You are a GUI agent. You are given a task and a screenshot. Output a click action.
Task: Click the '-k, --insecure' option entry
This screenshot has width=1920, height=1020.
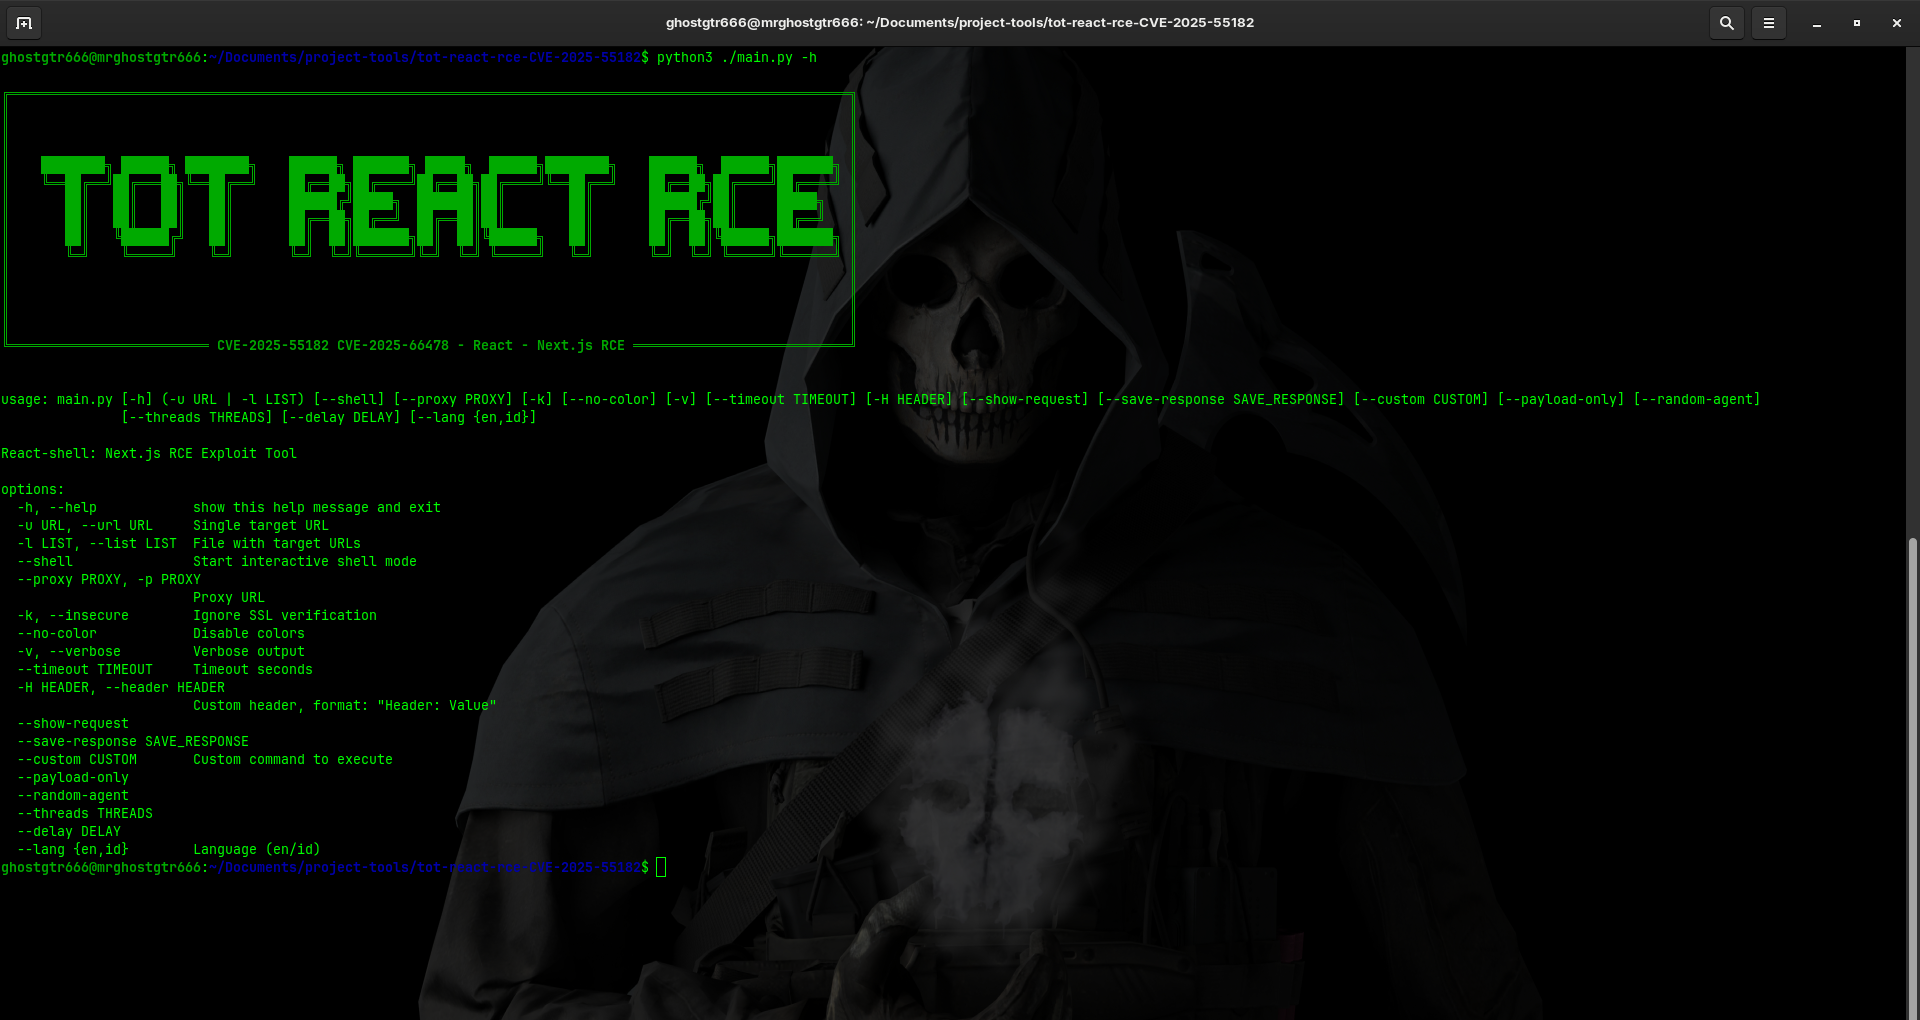click(73, 616)
